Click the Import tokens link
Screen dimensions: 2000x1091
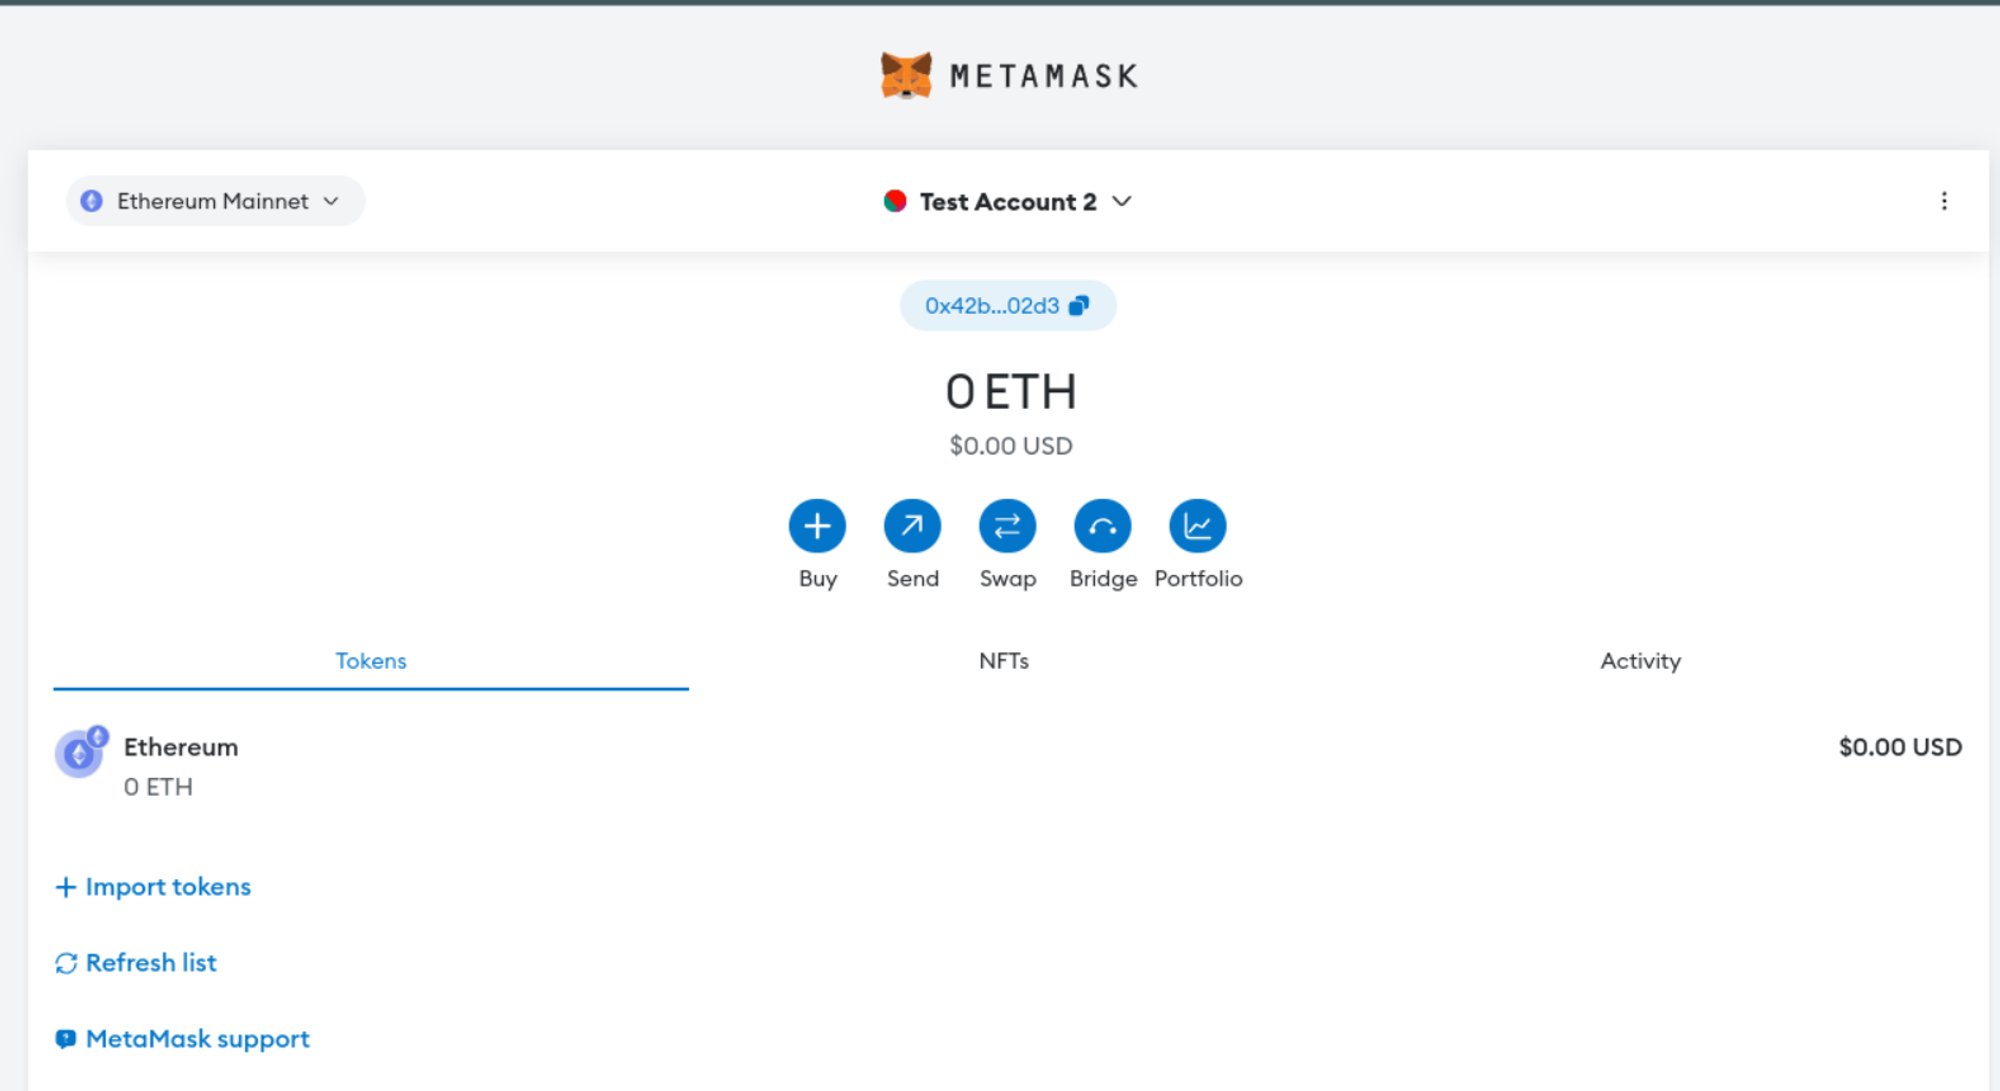(153, 887)
